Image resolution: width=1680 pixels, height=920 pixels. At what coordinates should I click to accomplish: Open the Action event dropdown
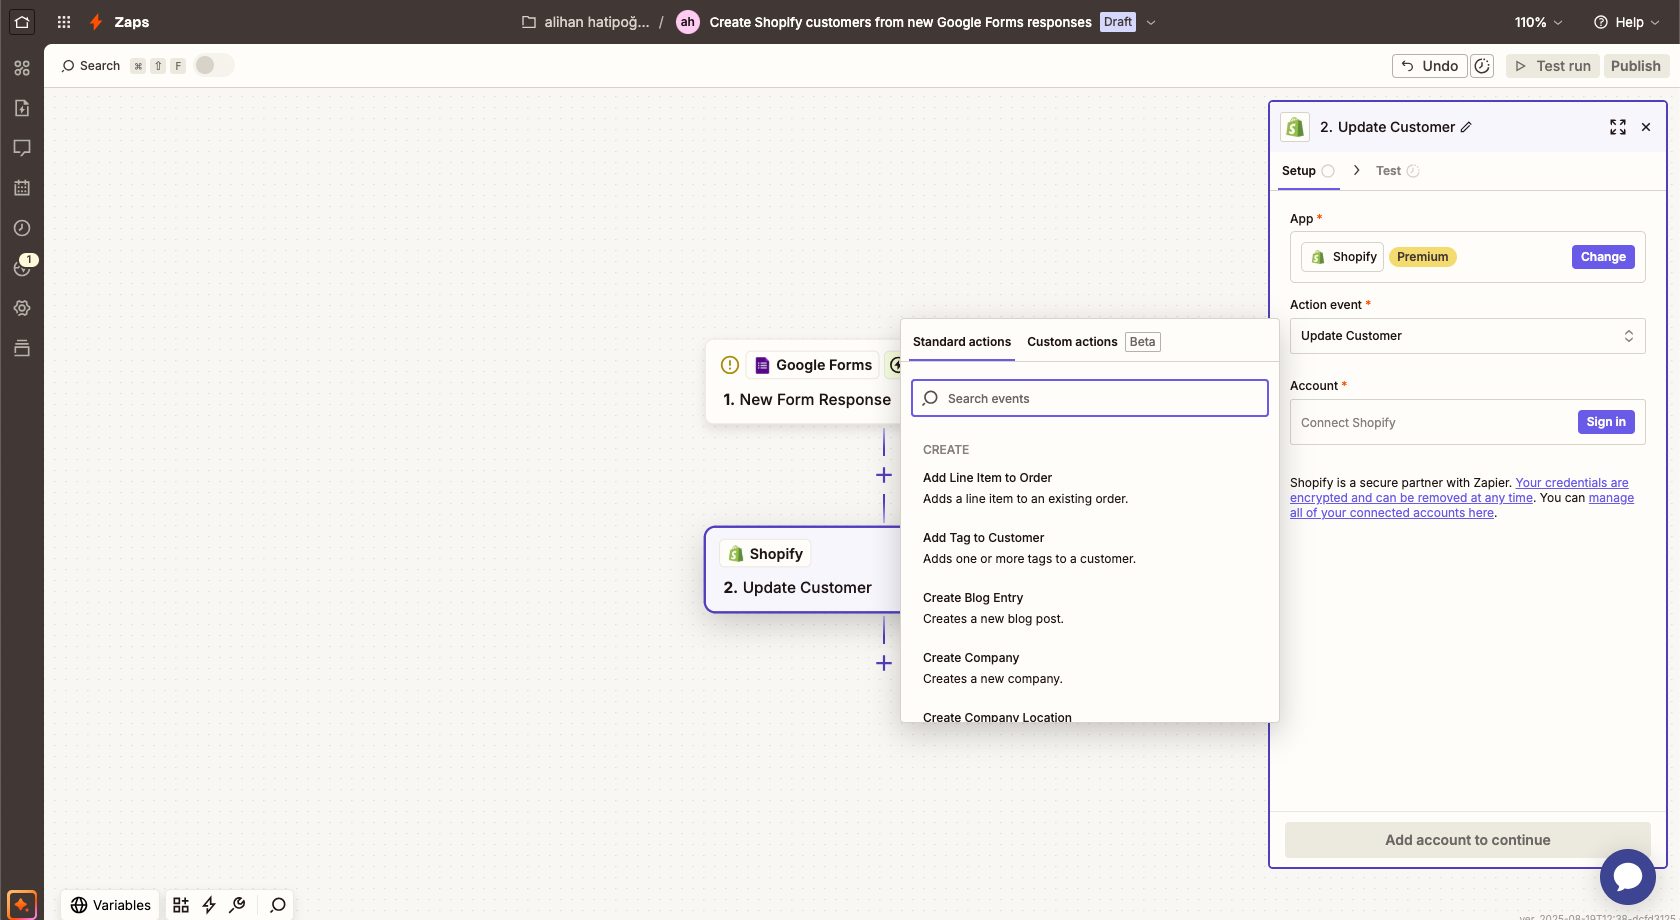tap(1466, 336)
